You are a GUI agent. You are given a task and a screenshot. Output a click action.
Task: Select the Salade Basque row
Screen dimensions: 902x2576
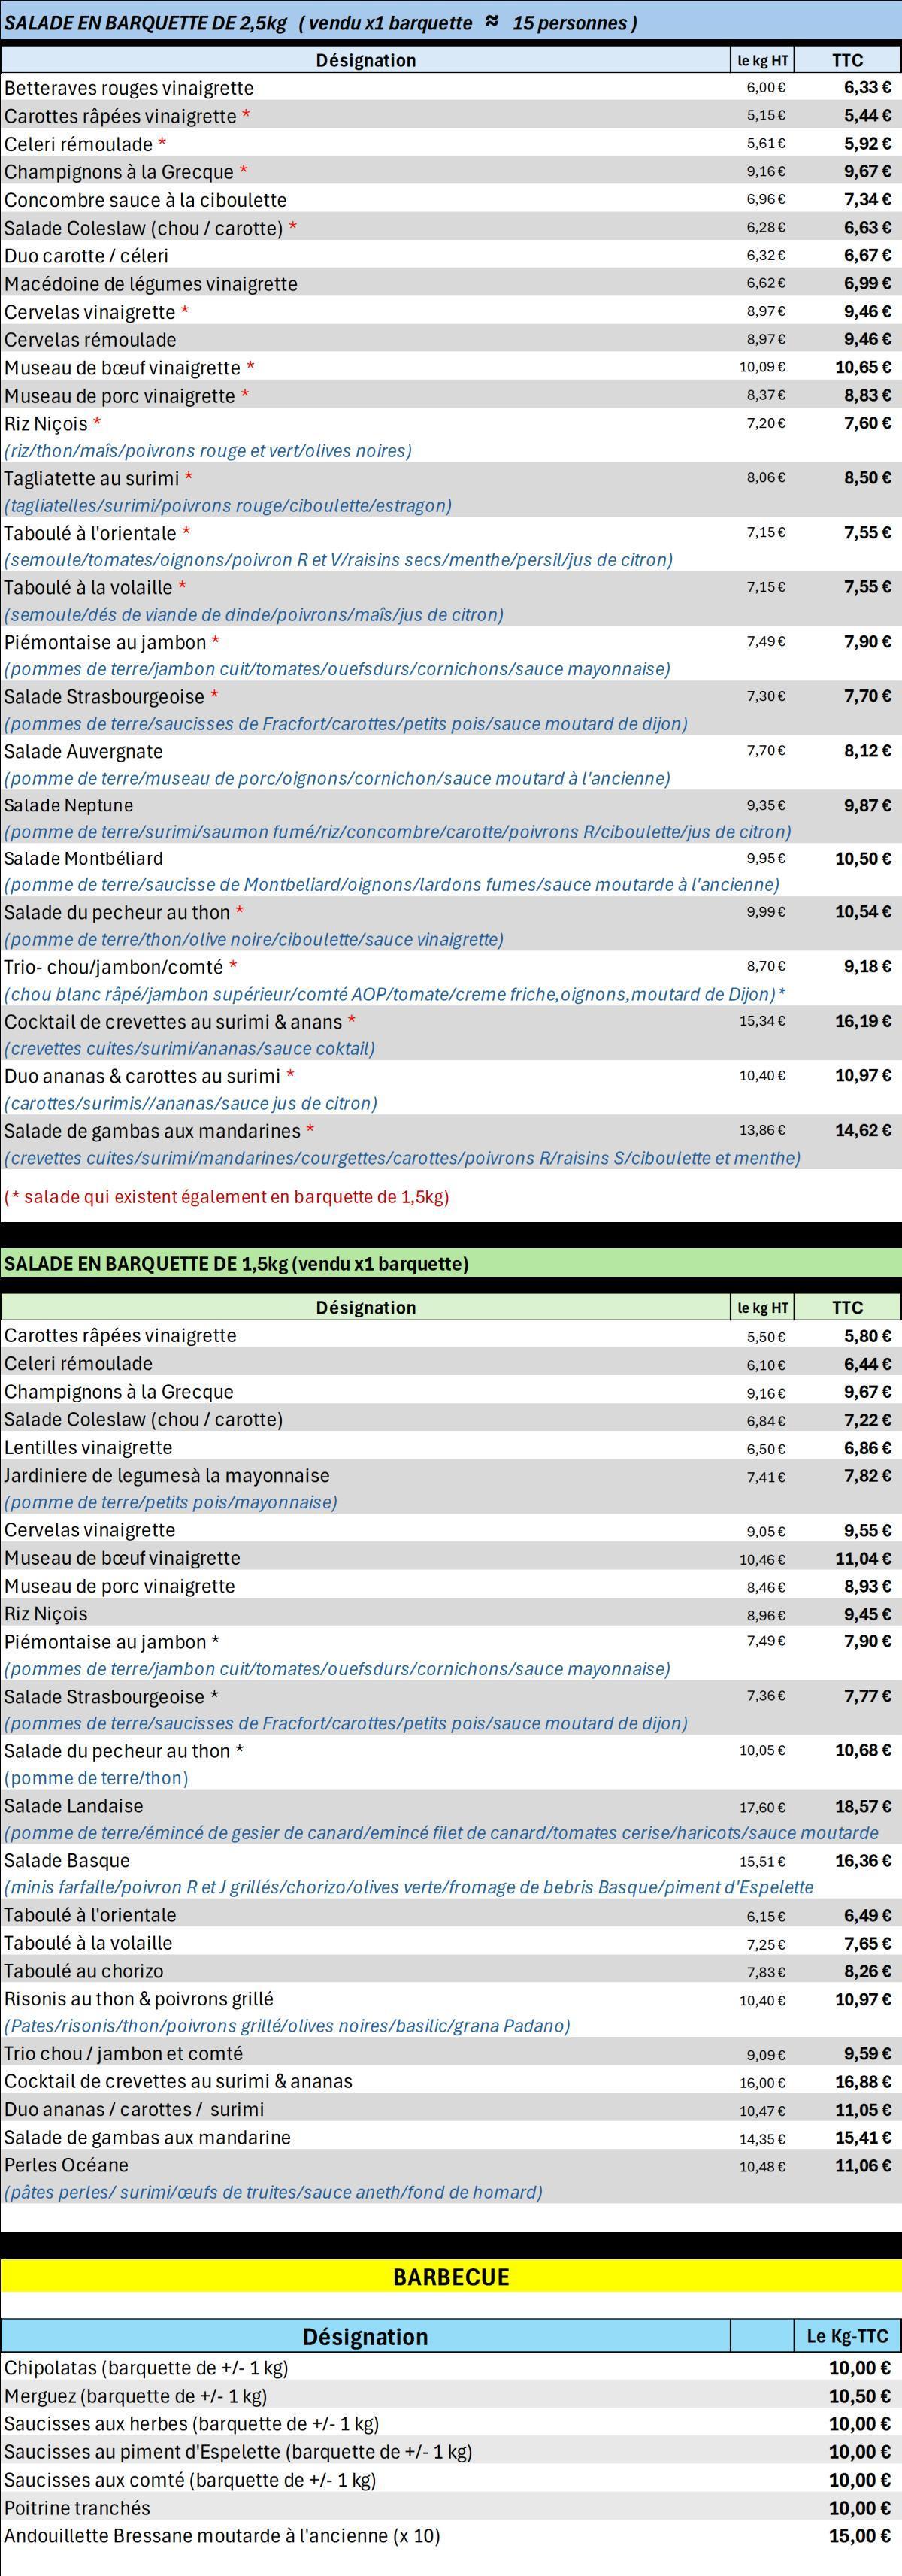tap(451, 1874)
